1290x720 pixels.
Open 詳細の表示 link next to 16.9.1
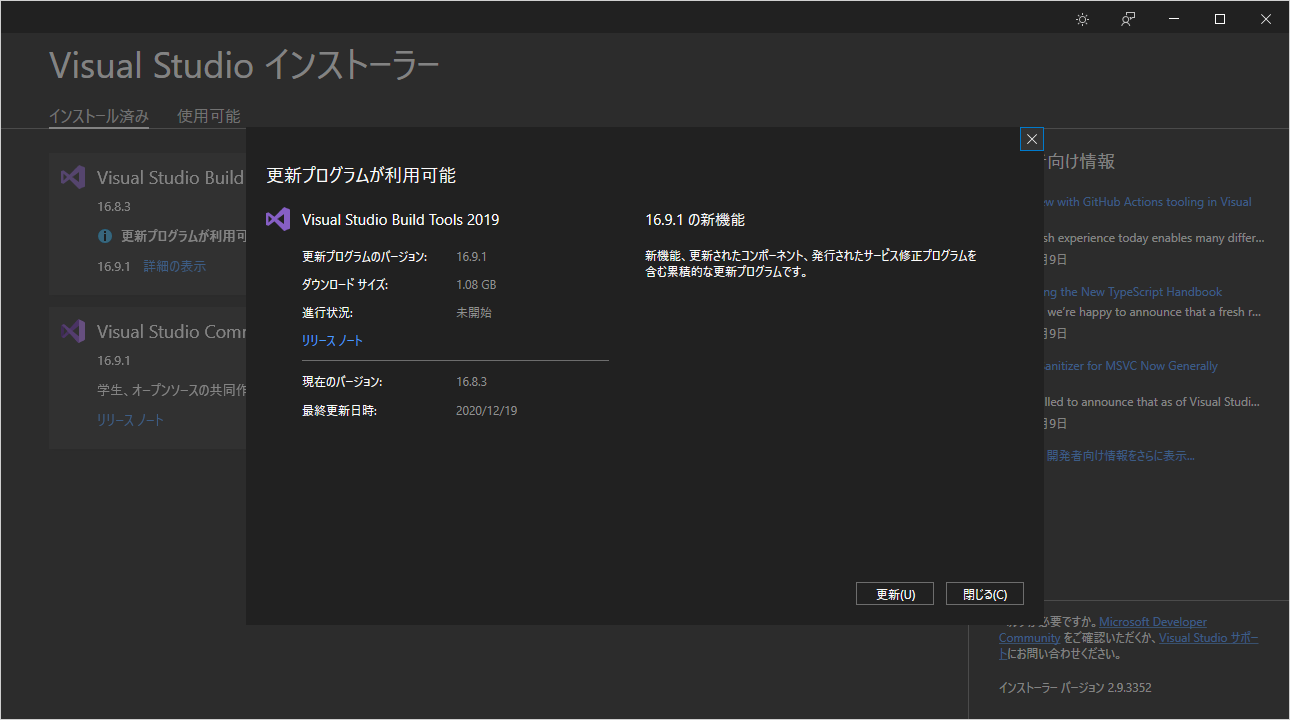(175, 266)
